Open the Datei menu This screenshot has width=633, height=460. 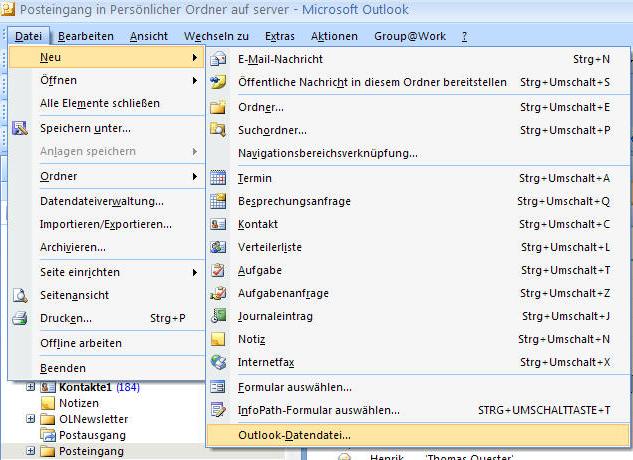pos(28,36)
